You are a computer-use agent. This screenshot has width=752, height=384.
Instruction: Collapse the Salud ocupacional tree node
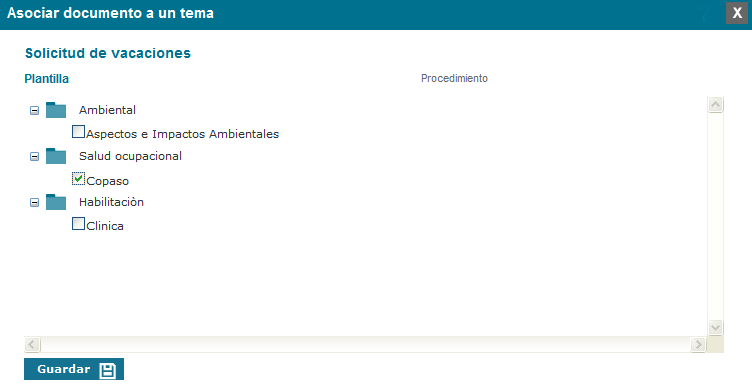35,157
